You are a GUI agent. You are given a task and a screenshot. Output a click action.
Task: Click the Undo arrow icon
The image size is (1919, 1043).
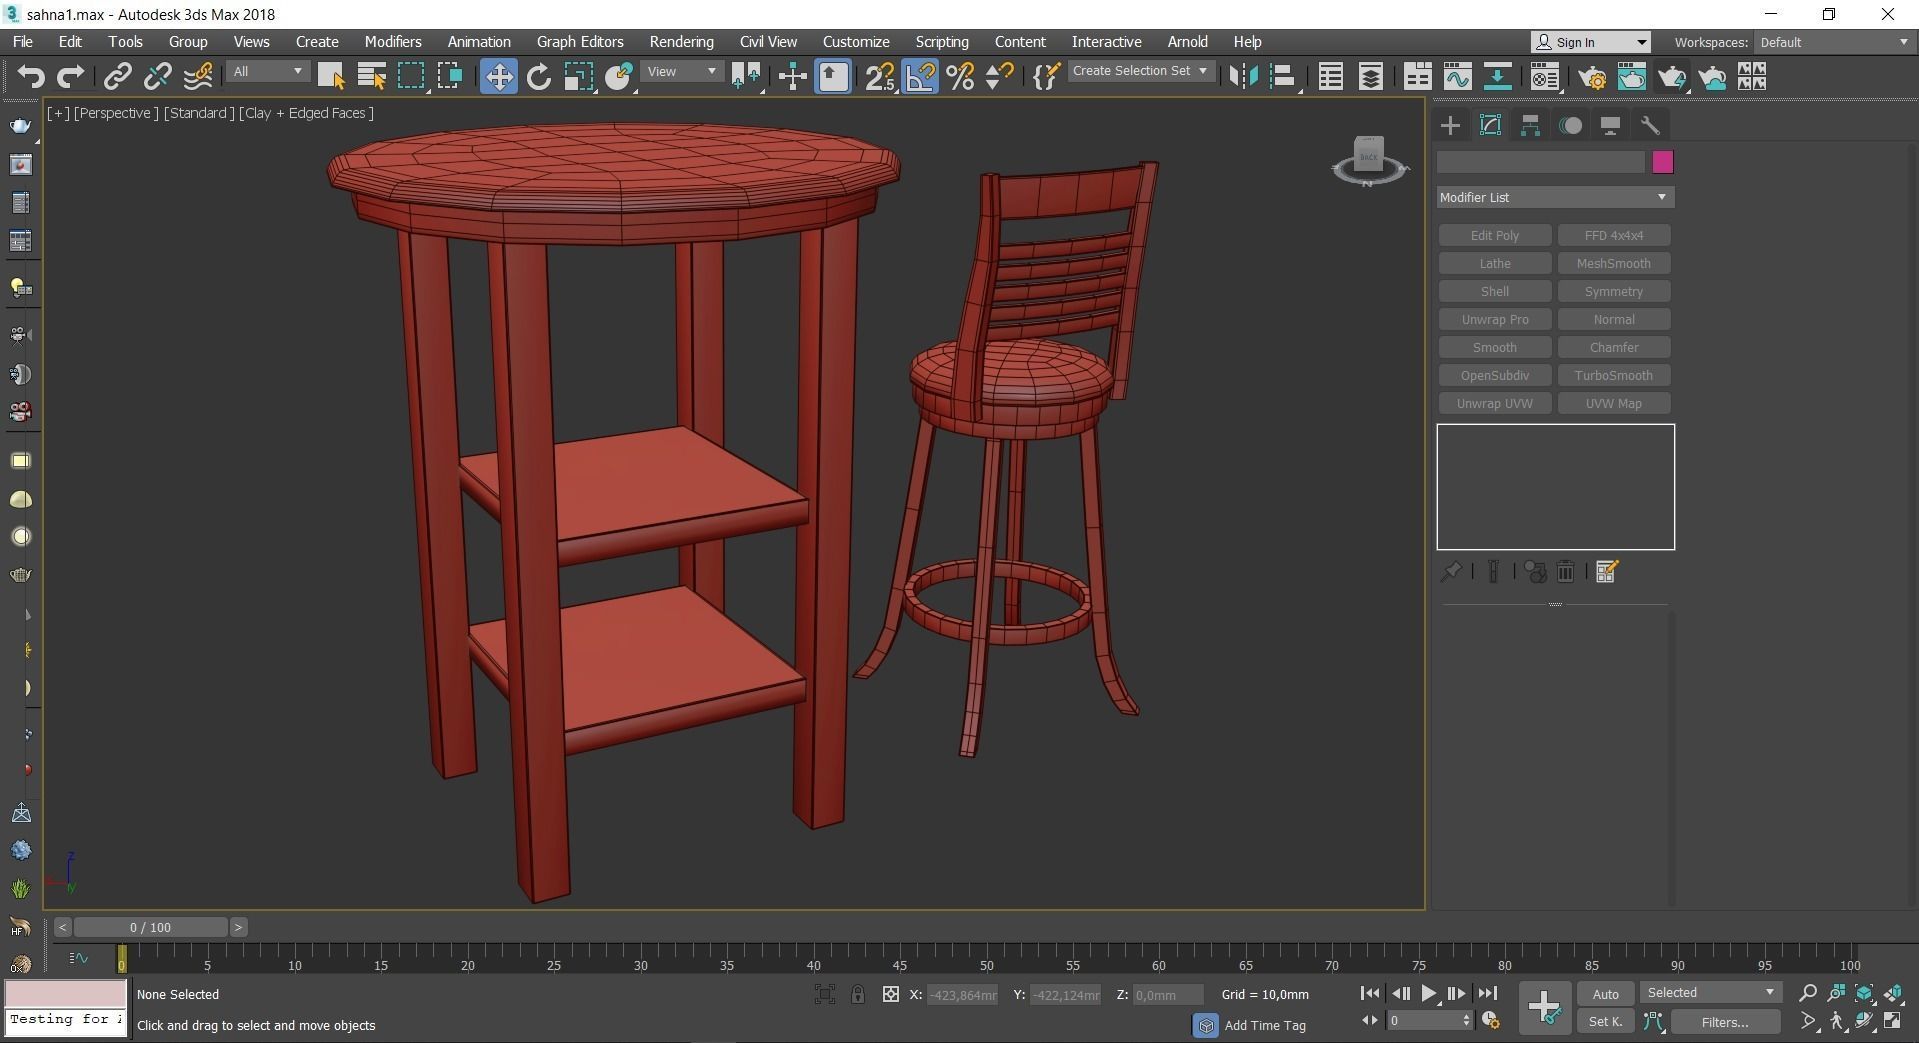[31, 77]
